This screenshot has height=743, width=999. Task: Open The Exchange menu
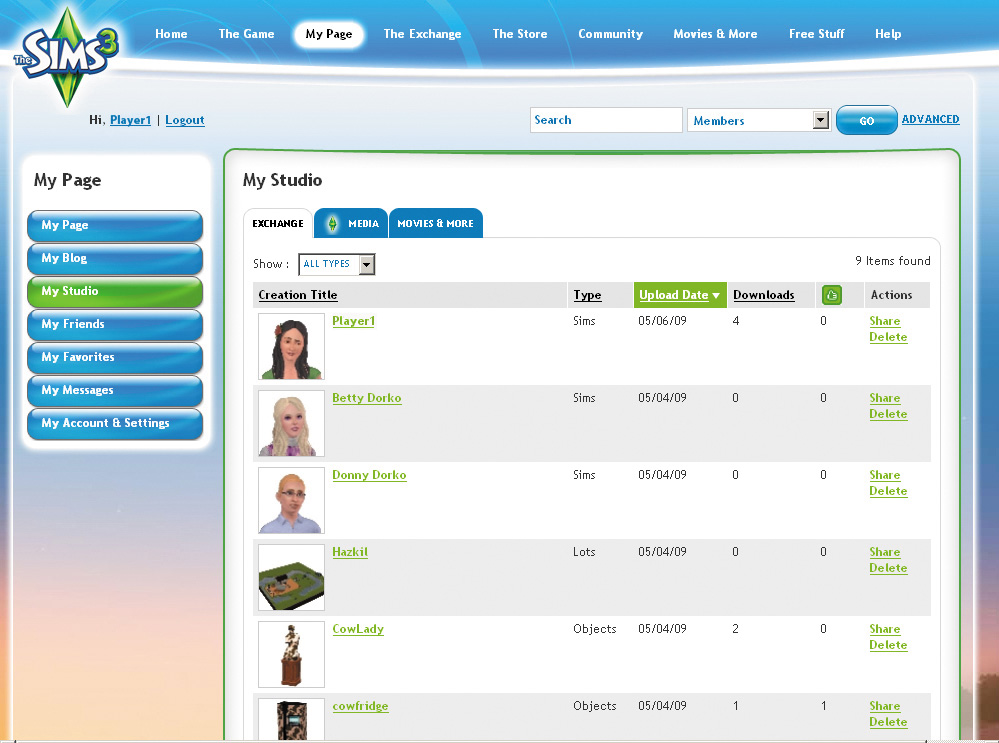pos(422,34)
